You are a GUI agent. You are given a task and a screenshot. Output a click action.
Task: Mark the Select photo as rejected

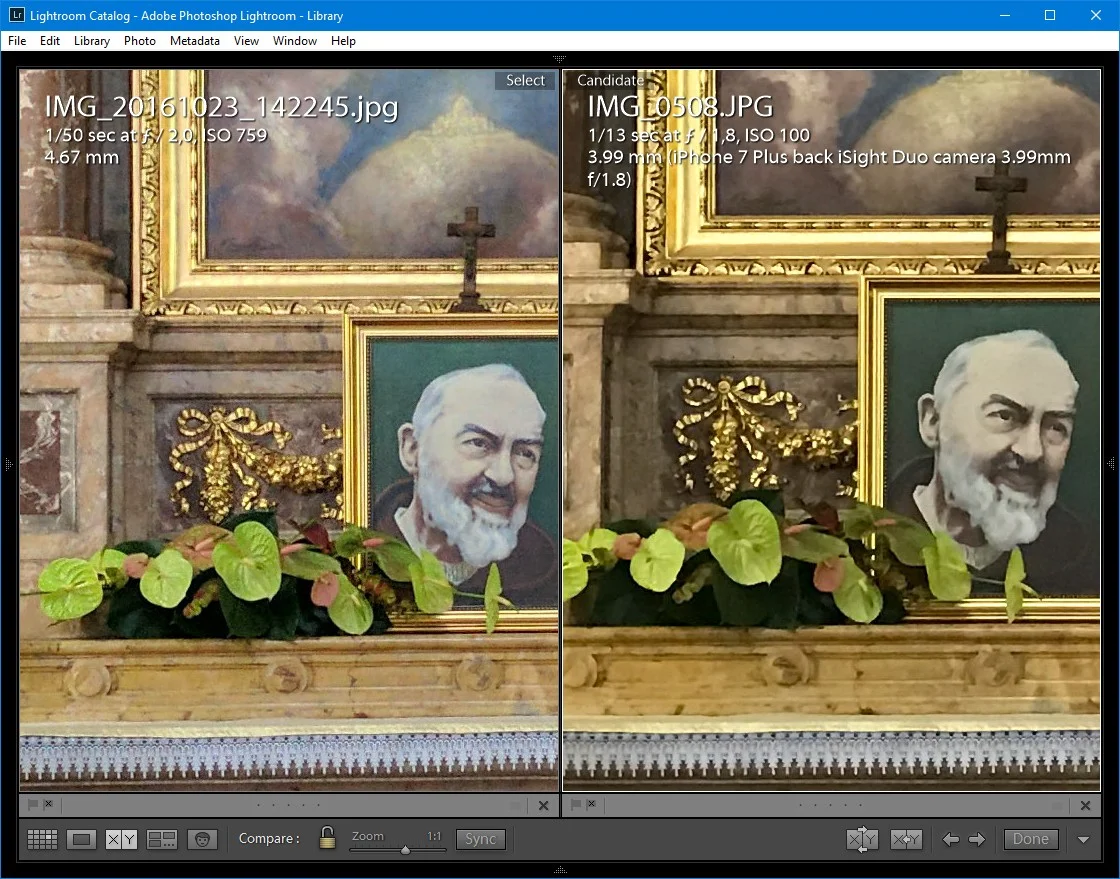click(49, 804)
